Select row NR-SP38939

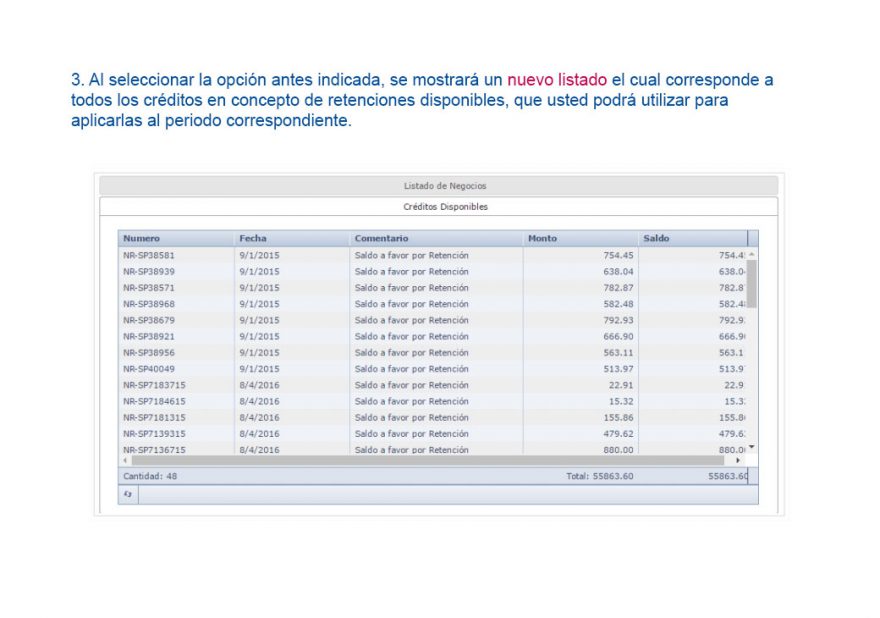pyautogui.click(x=433, y=272)
